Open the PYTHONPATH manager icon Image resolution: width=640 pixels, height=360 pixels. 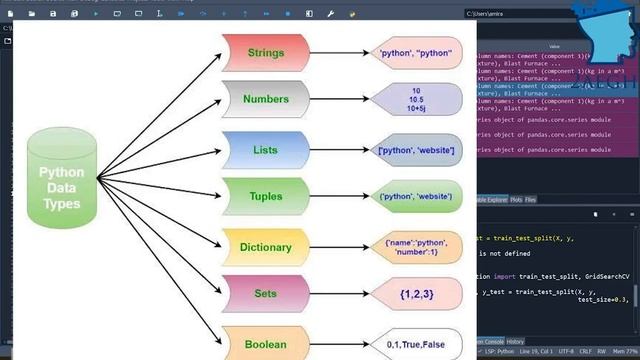point(352,14)
